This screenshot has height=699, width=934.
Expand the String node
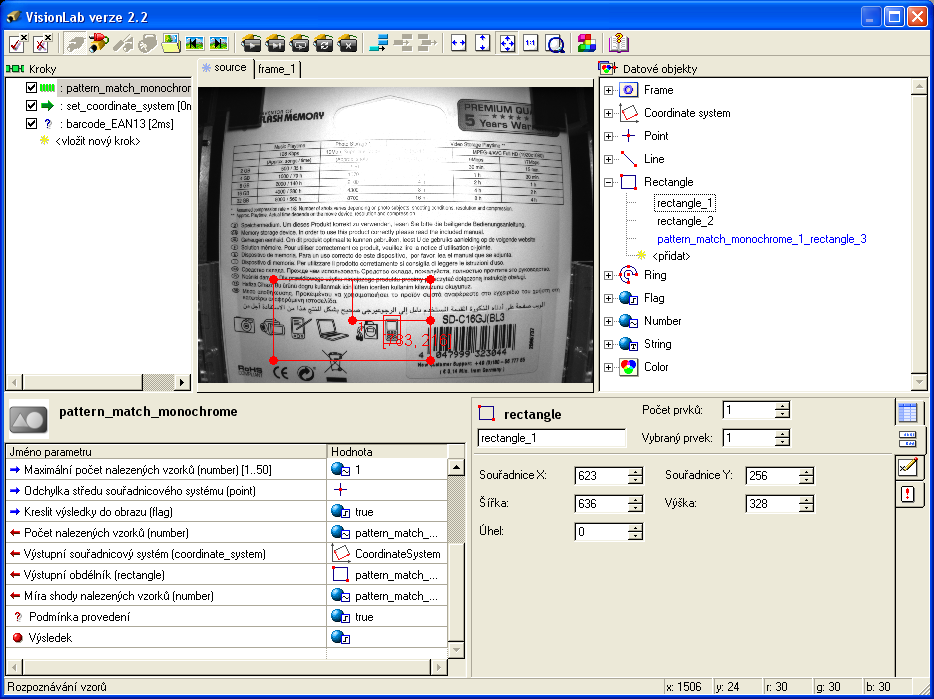coord(608,344)
